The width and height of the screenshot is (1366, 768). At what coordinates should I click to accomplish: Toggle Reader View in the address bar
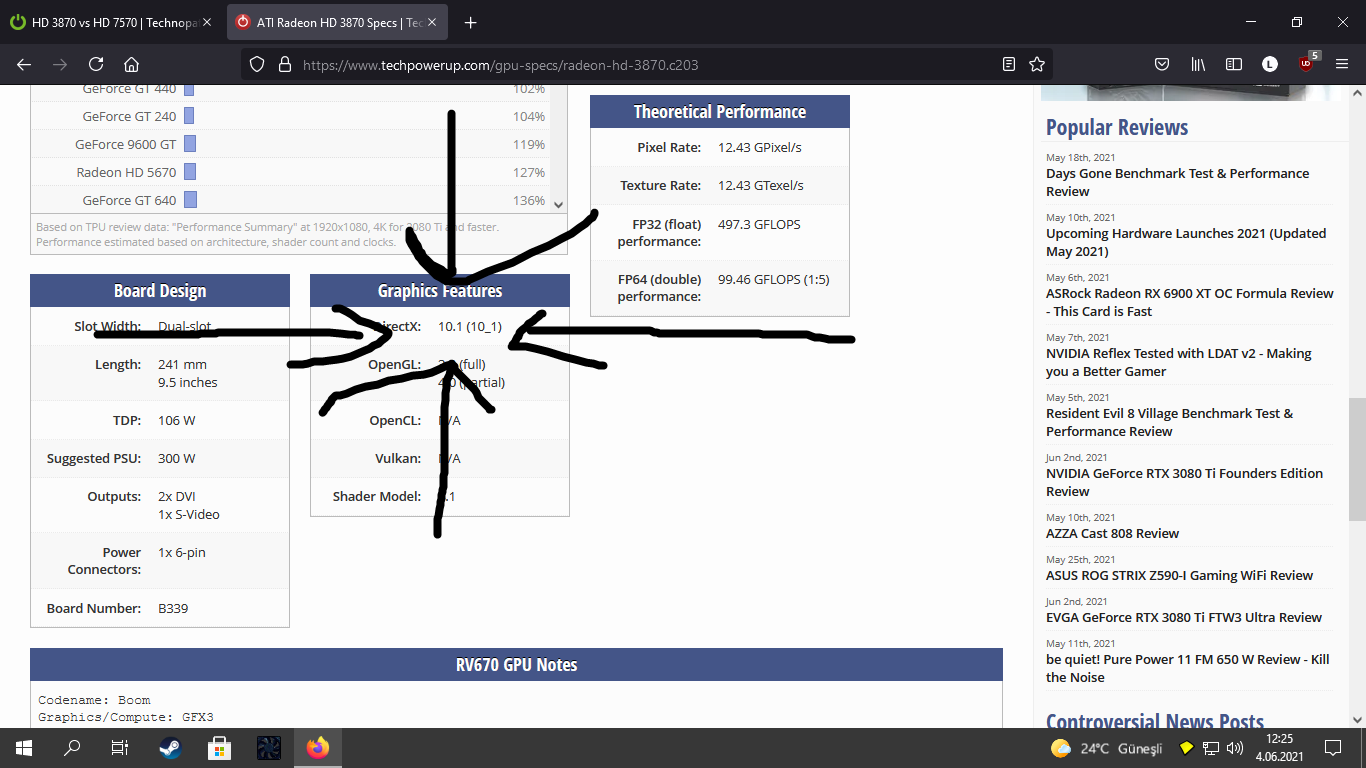[x=1009, y=64]
